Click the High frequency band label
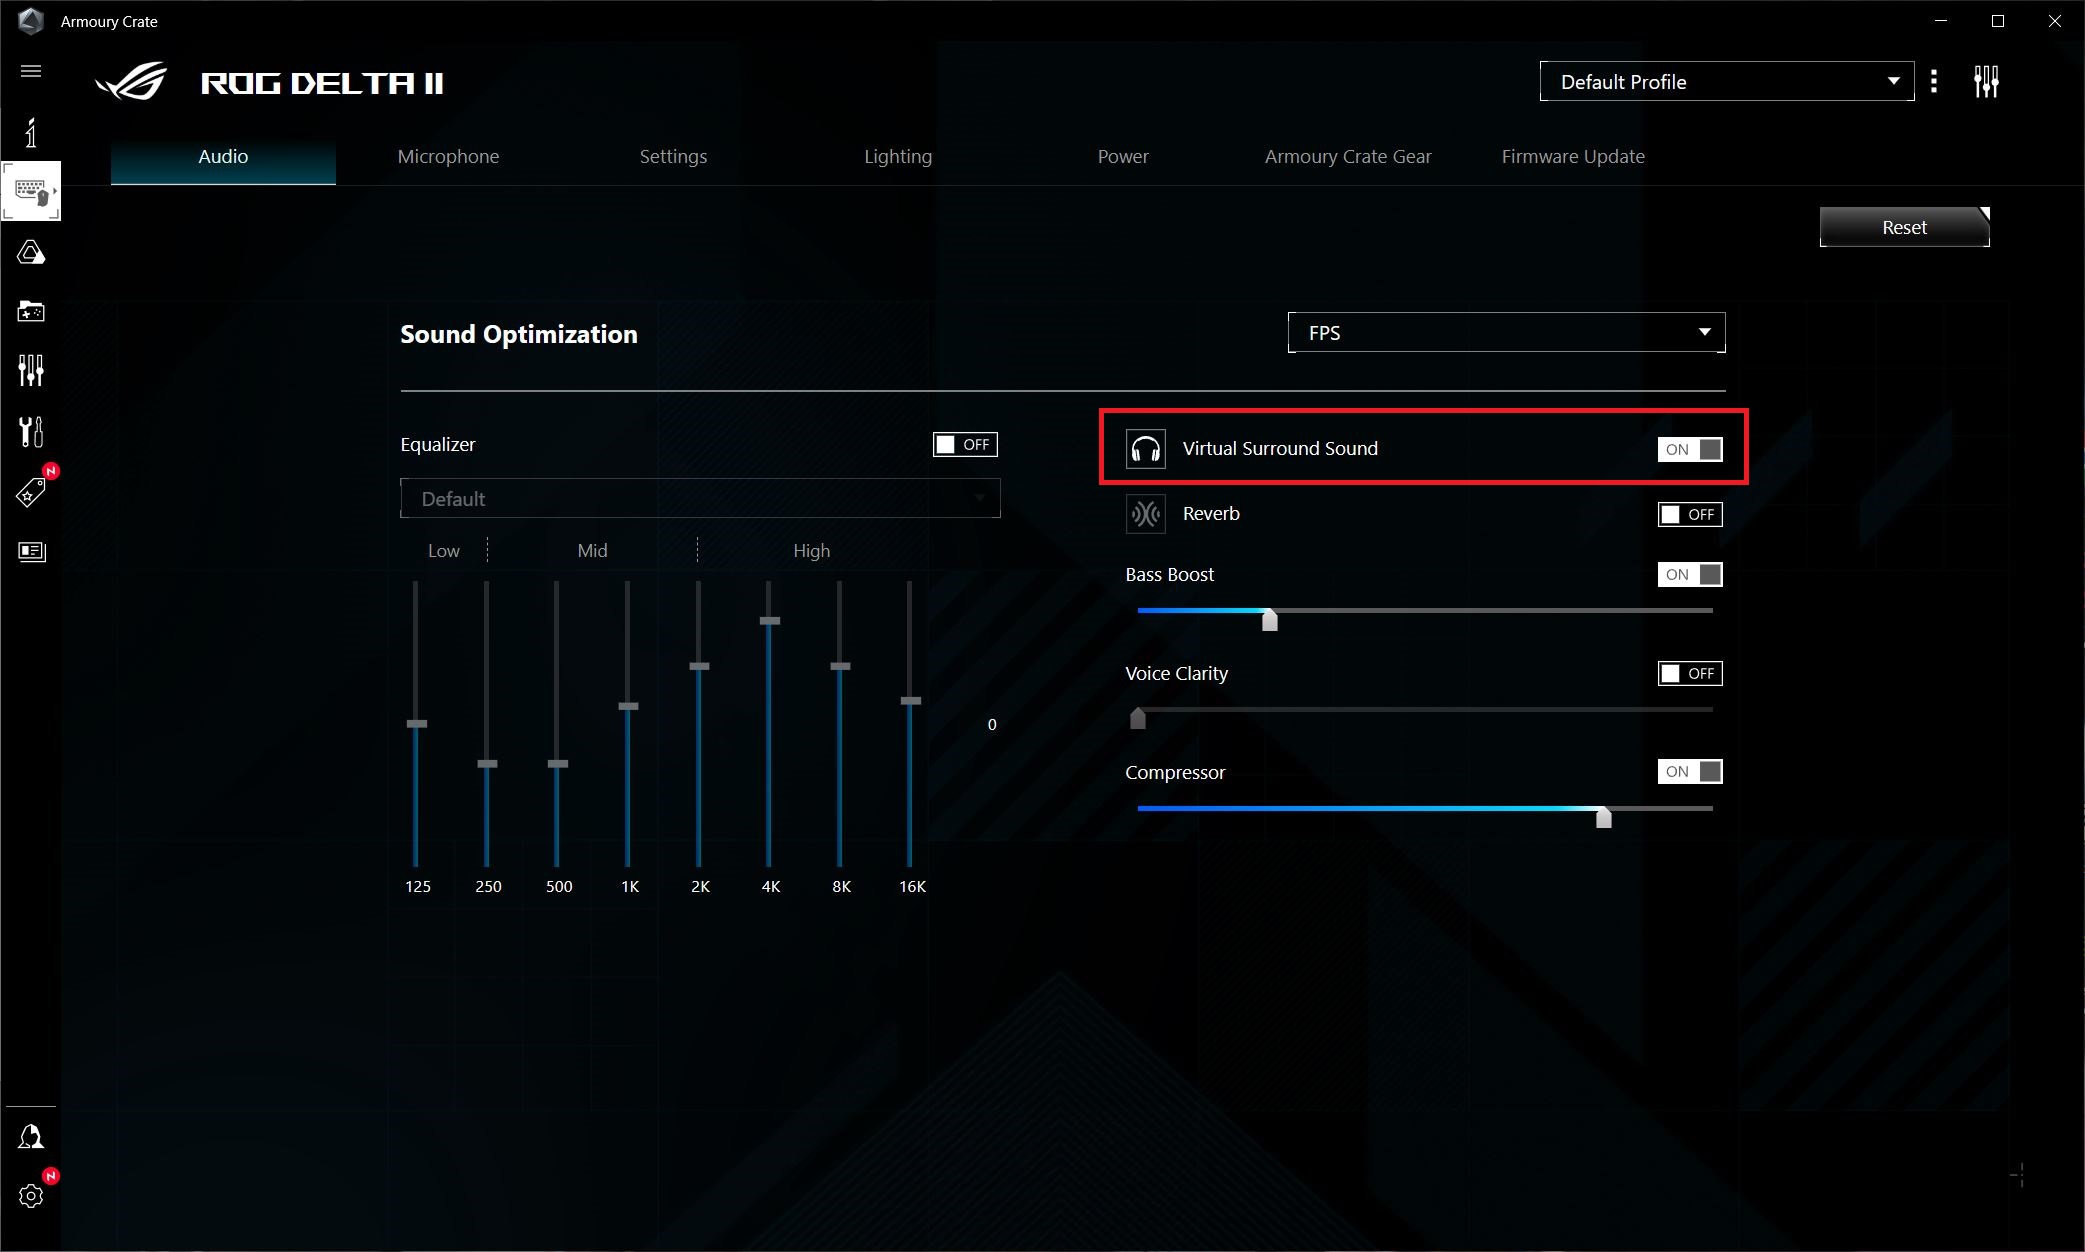This screenshot has width=2085, height=1252. [811, 551]
